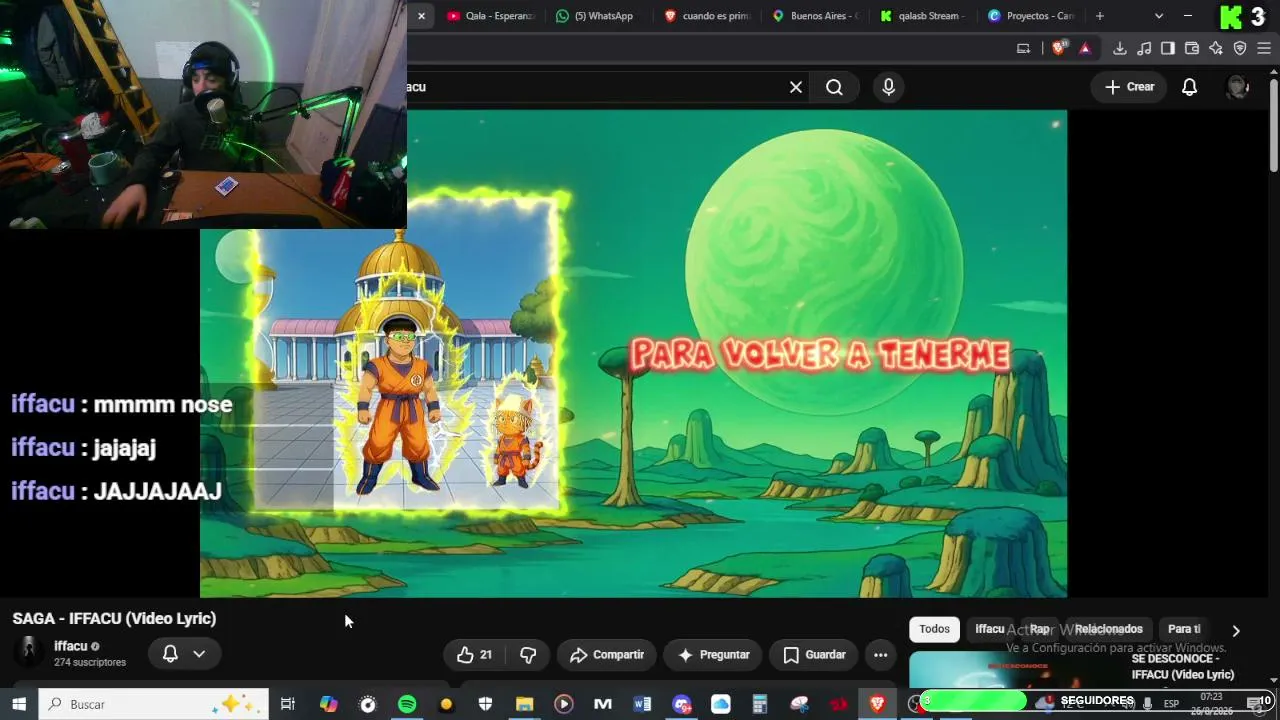Open Brave Shields lion icon

pyautogui.click(x=1059, y=48)
